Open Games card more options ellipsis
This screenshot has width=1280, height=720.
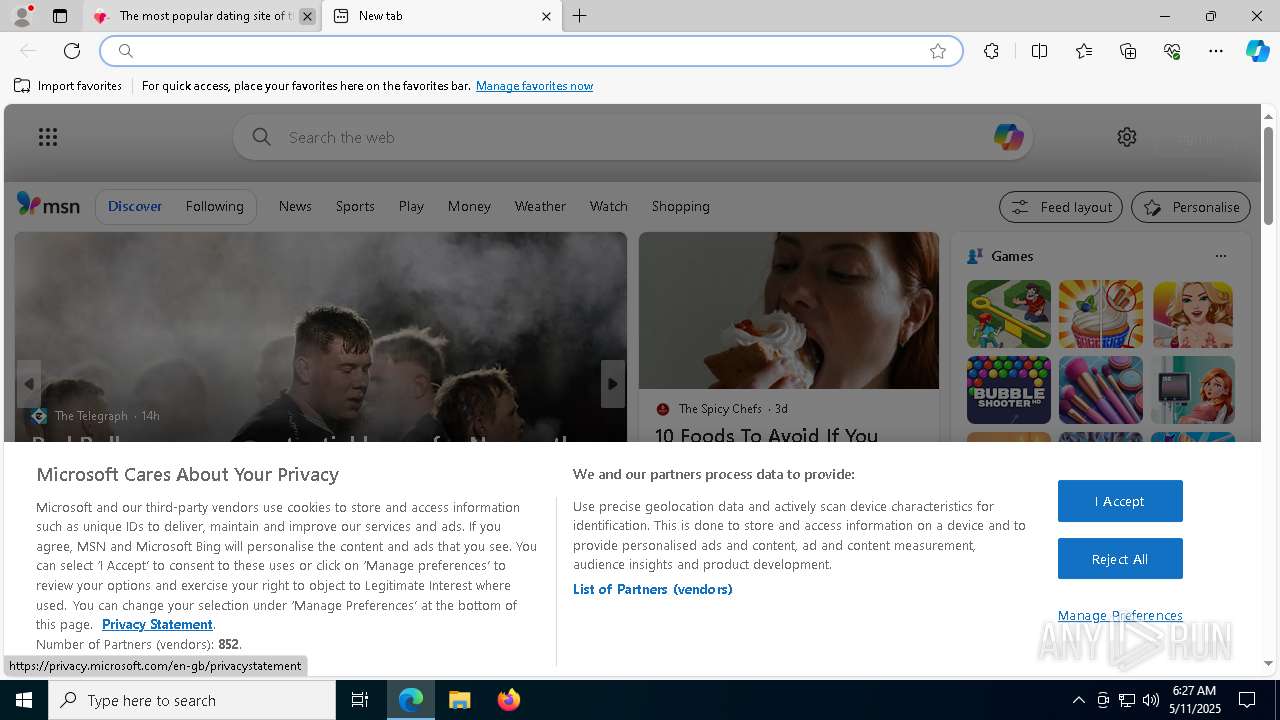click(x=1221, y=256)
